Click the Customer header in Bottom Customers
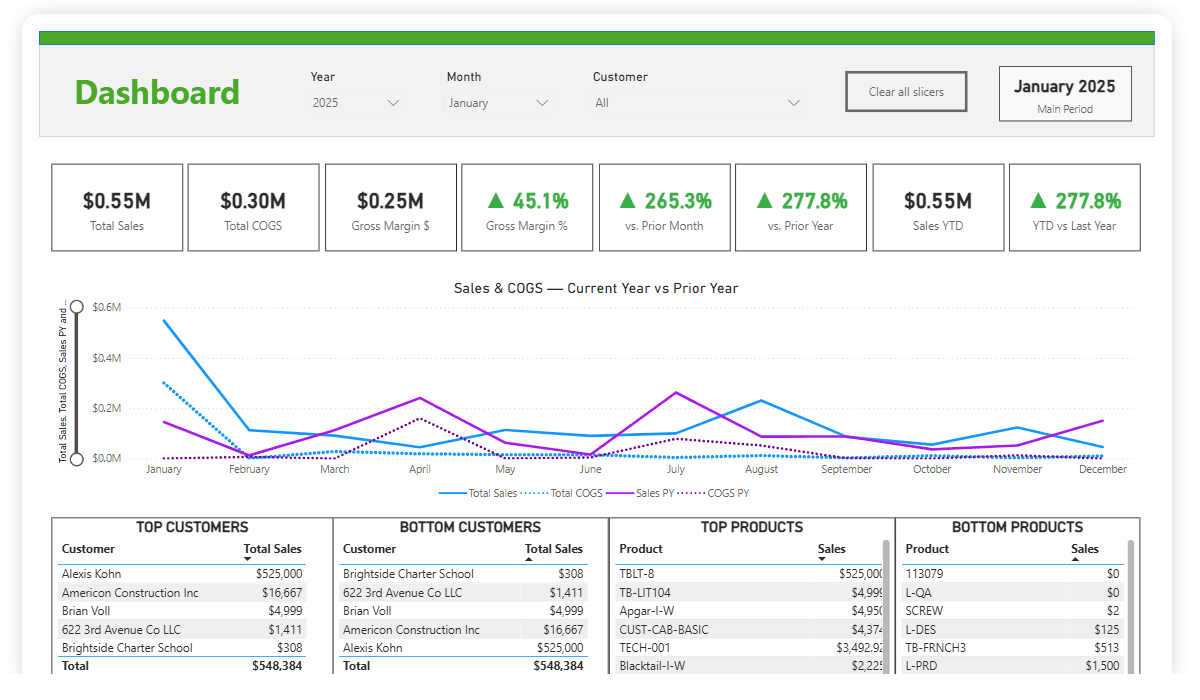 click(x=369, y=549)
